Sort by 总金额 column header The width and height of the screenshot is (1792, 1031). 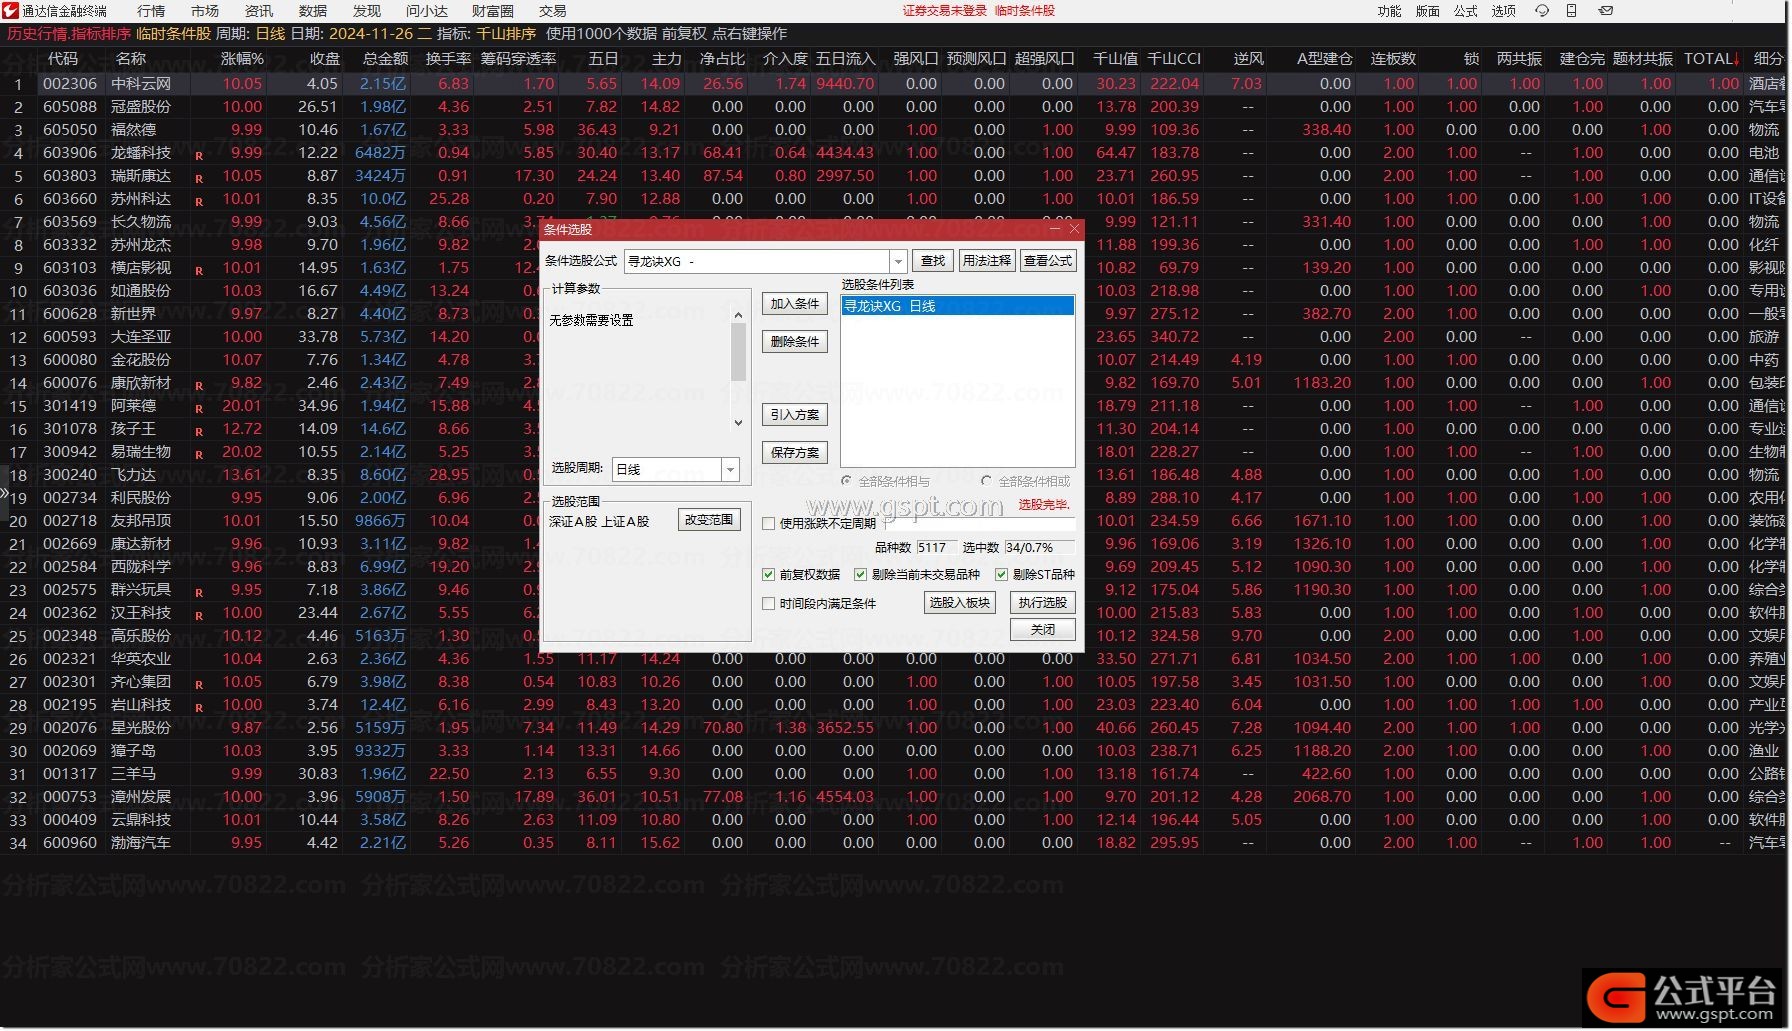385,59
